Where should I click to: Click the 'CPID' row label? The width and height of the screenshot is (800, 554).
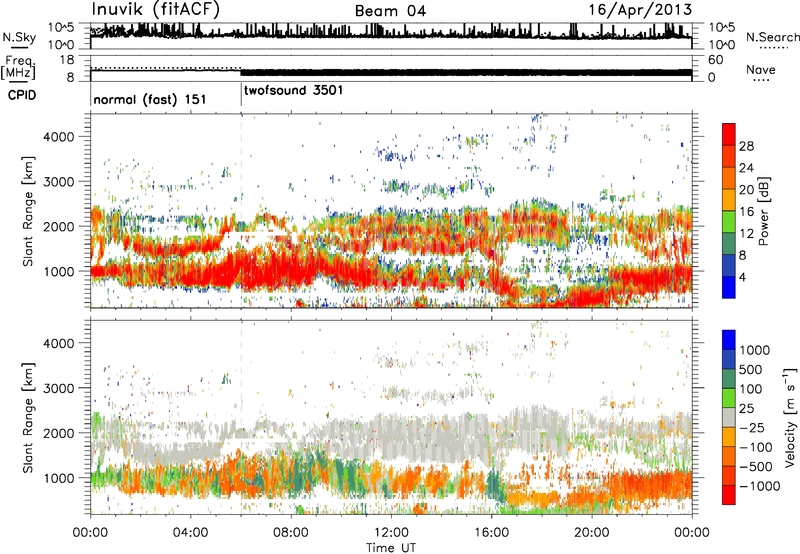(22, 95)
